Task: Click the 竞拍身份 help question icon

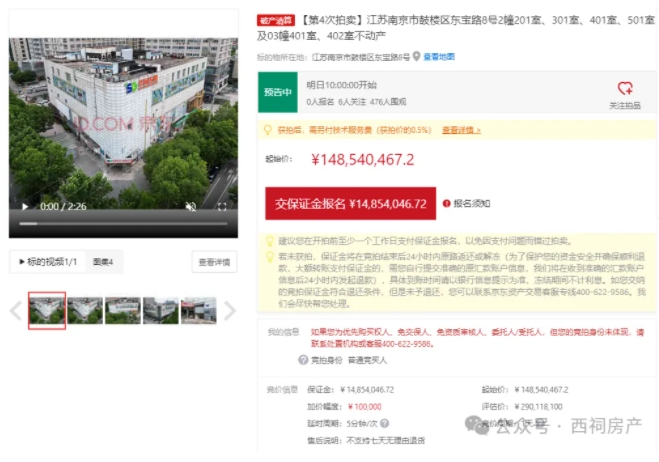Action: 303,360
